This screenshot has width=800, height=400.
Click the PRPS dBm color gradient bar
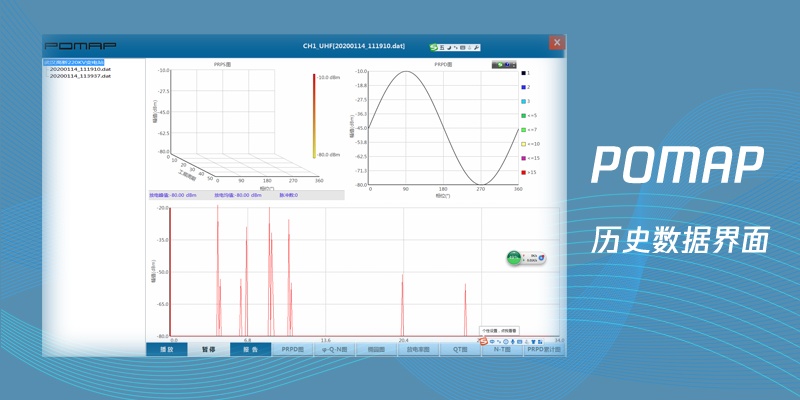tap(315, 115)
